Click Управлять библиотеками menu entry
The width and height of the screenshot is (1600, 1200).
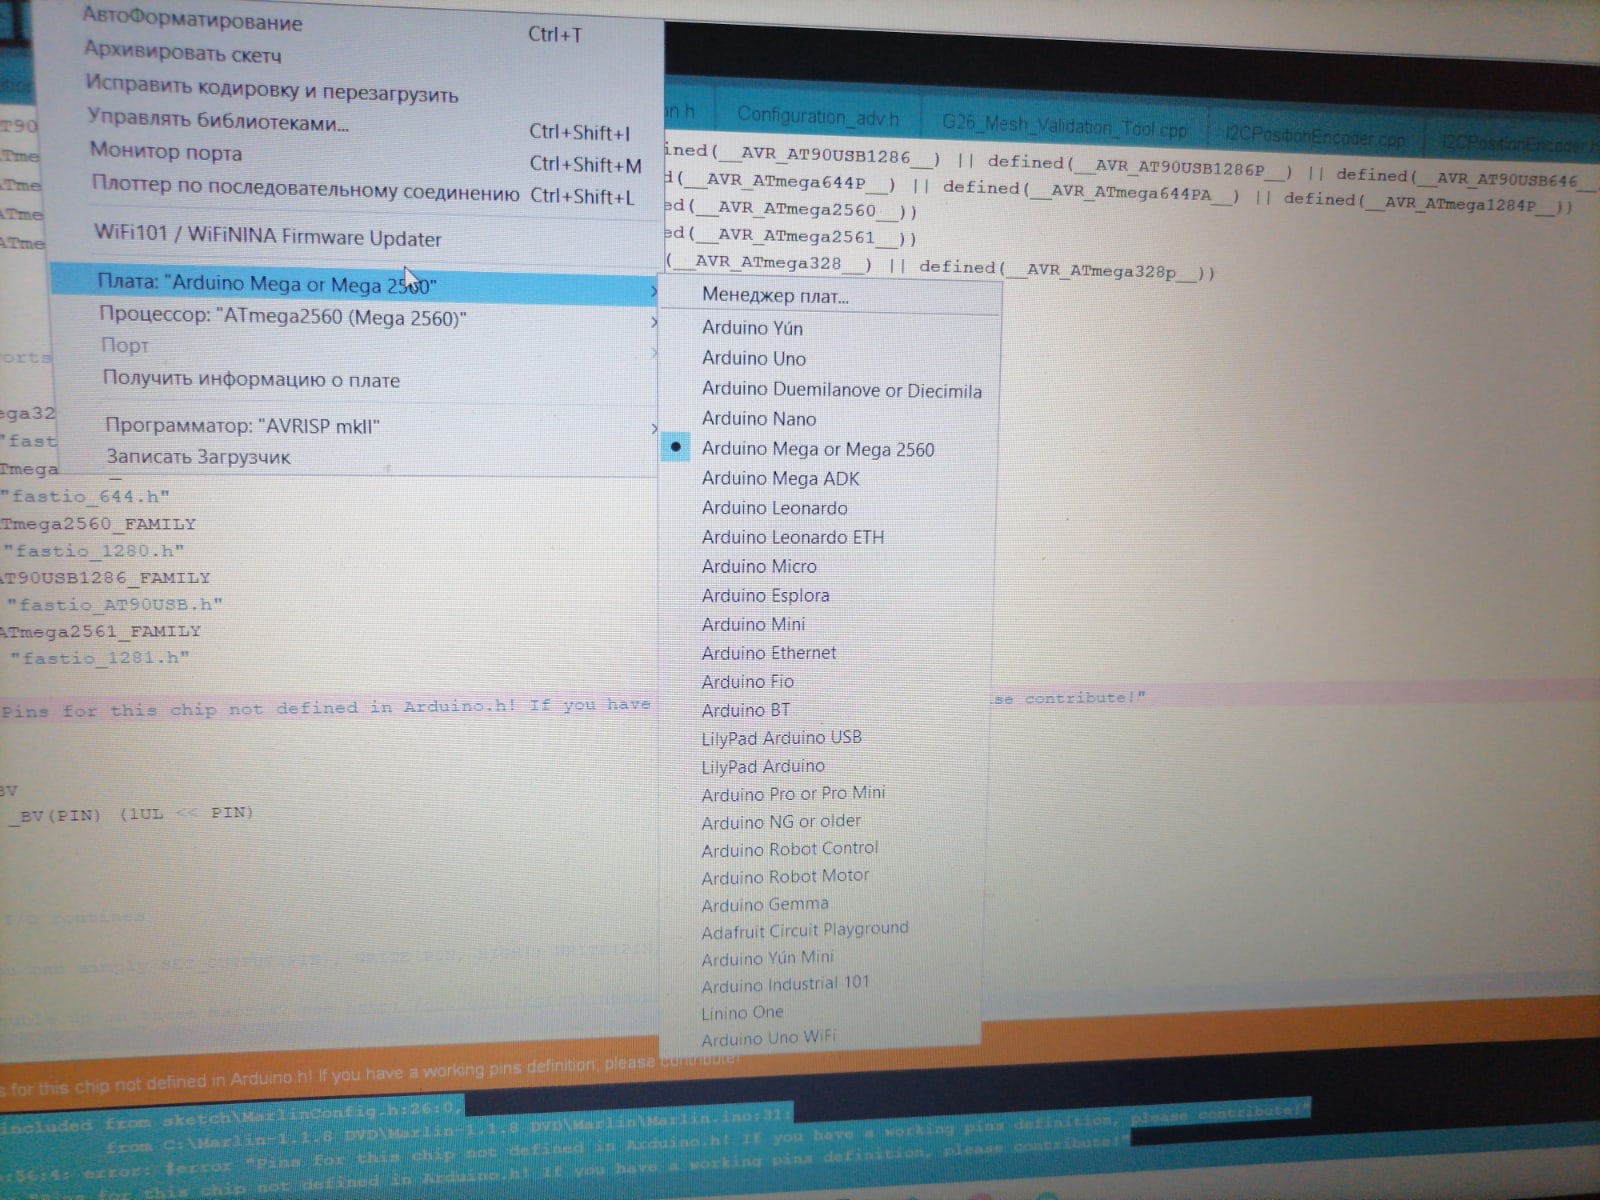pos(218,121)
